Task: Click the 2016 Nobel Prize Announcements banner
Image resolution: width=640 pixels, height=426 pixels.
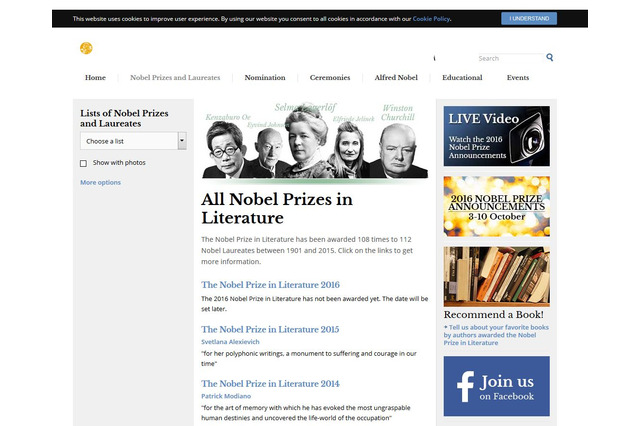Action: 496,206
